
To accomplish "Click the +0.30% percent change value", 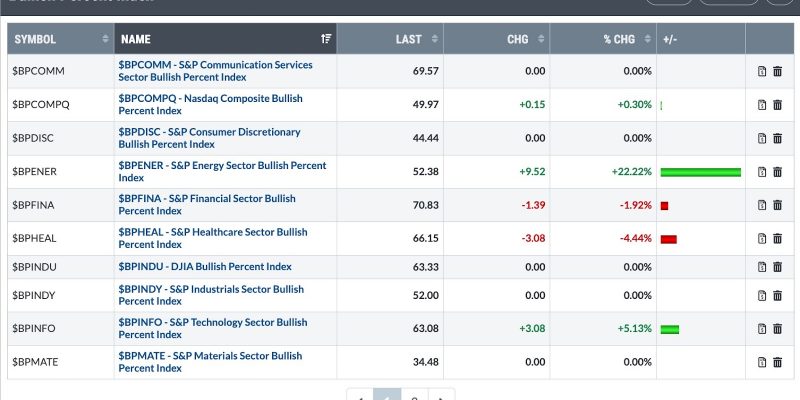I will 635,105.
